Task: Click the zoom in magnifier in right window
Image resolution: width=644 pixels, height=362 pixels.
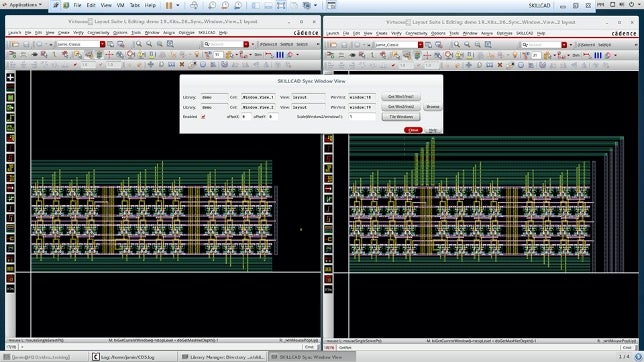Action: point(457,45)
